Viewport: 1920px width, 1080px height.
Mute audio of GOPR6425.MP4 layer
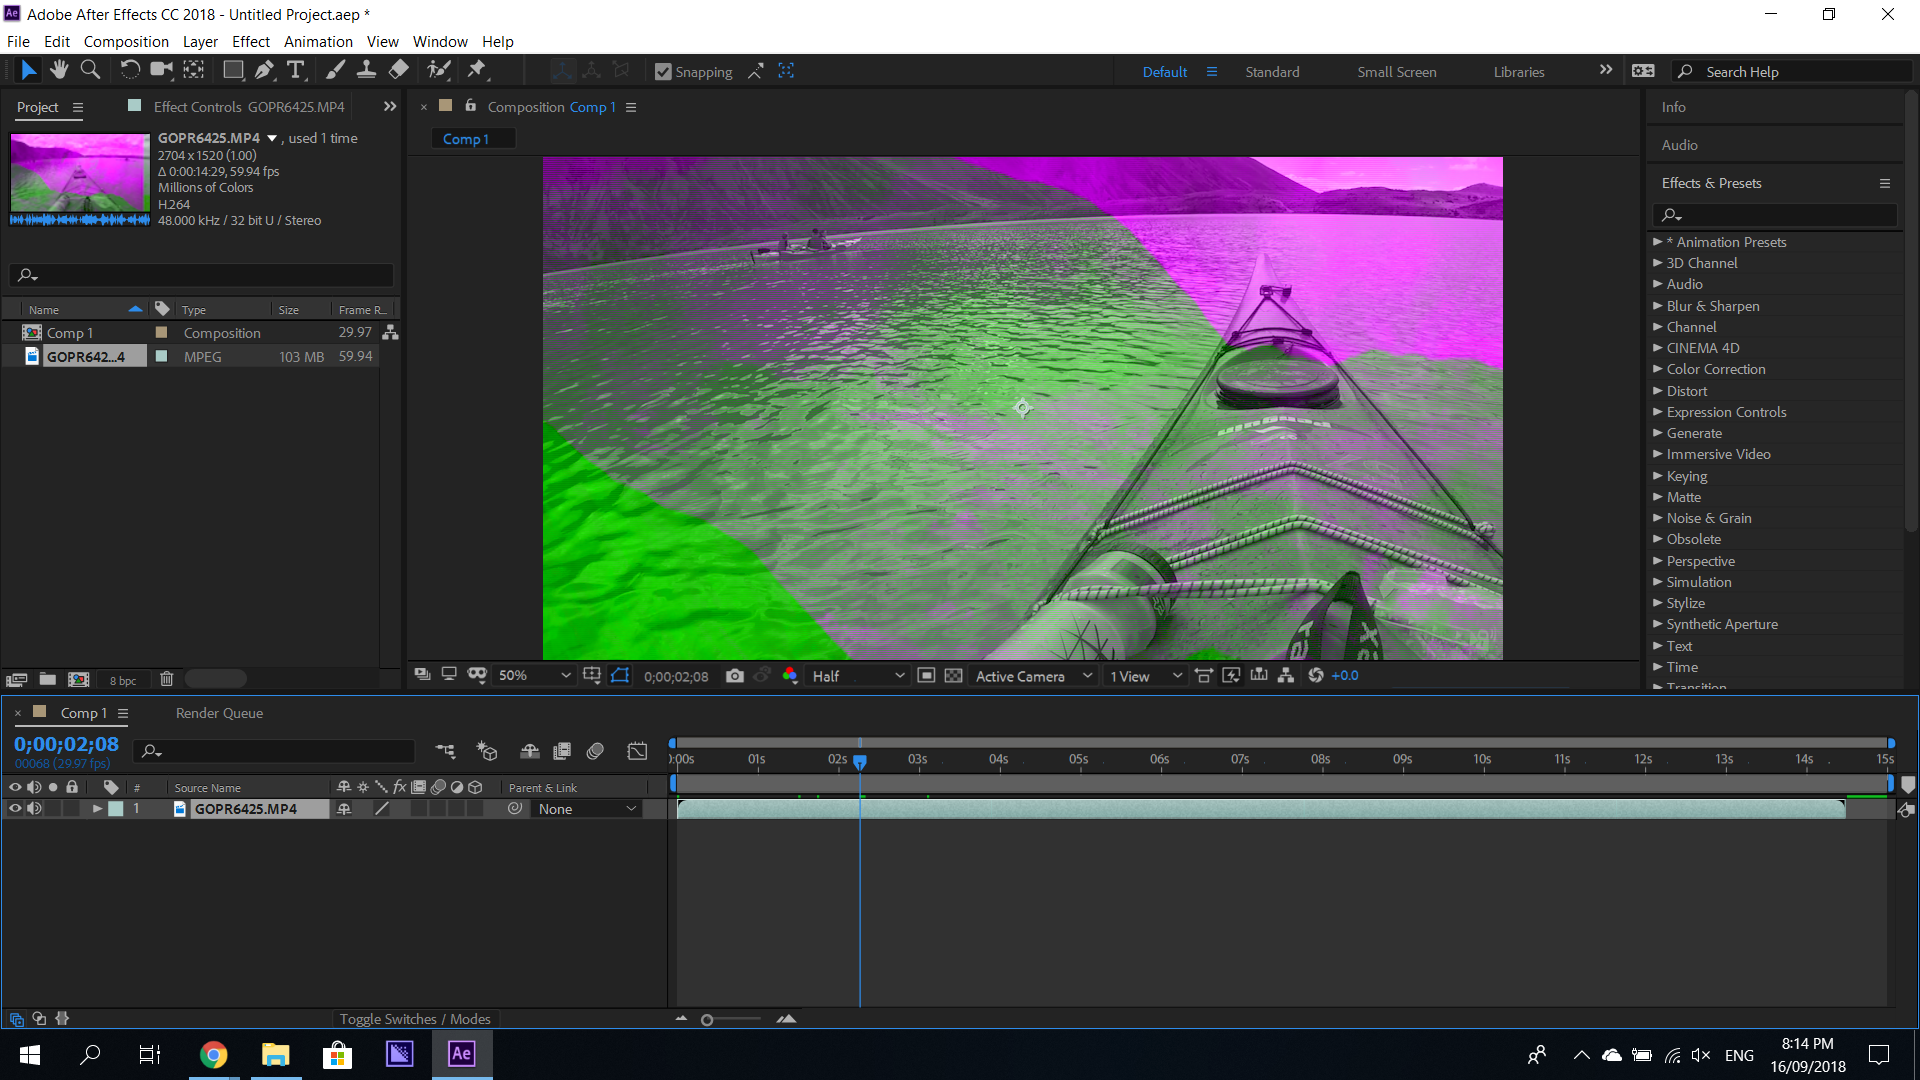click(x=34, y=809)
